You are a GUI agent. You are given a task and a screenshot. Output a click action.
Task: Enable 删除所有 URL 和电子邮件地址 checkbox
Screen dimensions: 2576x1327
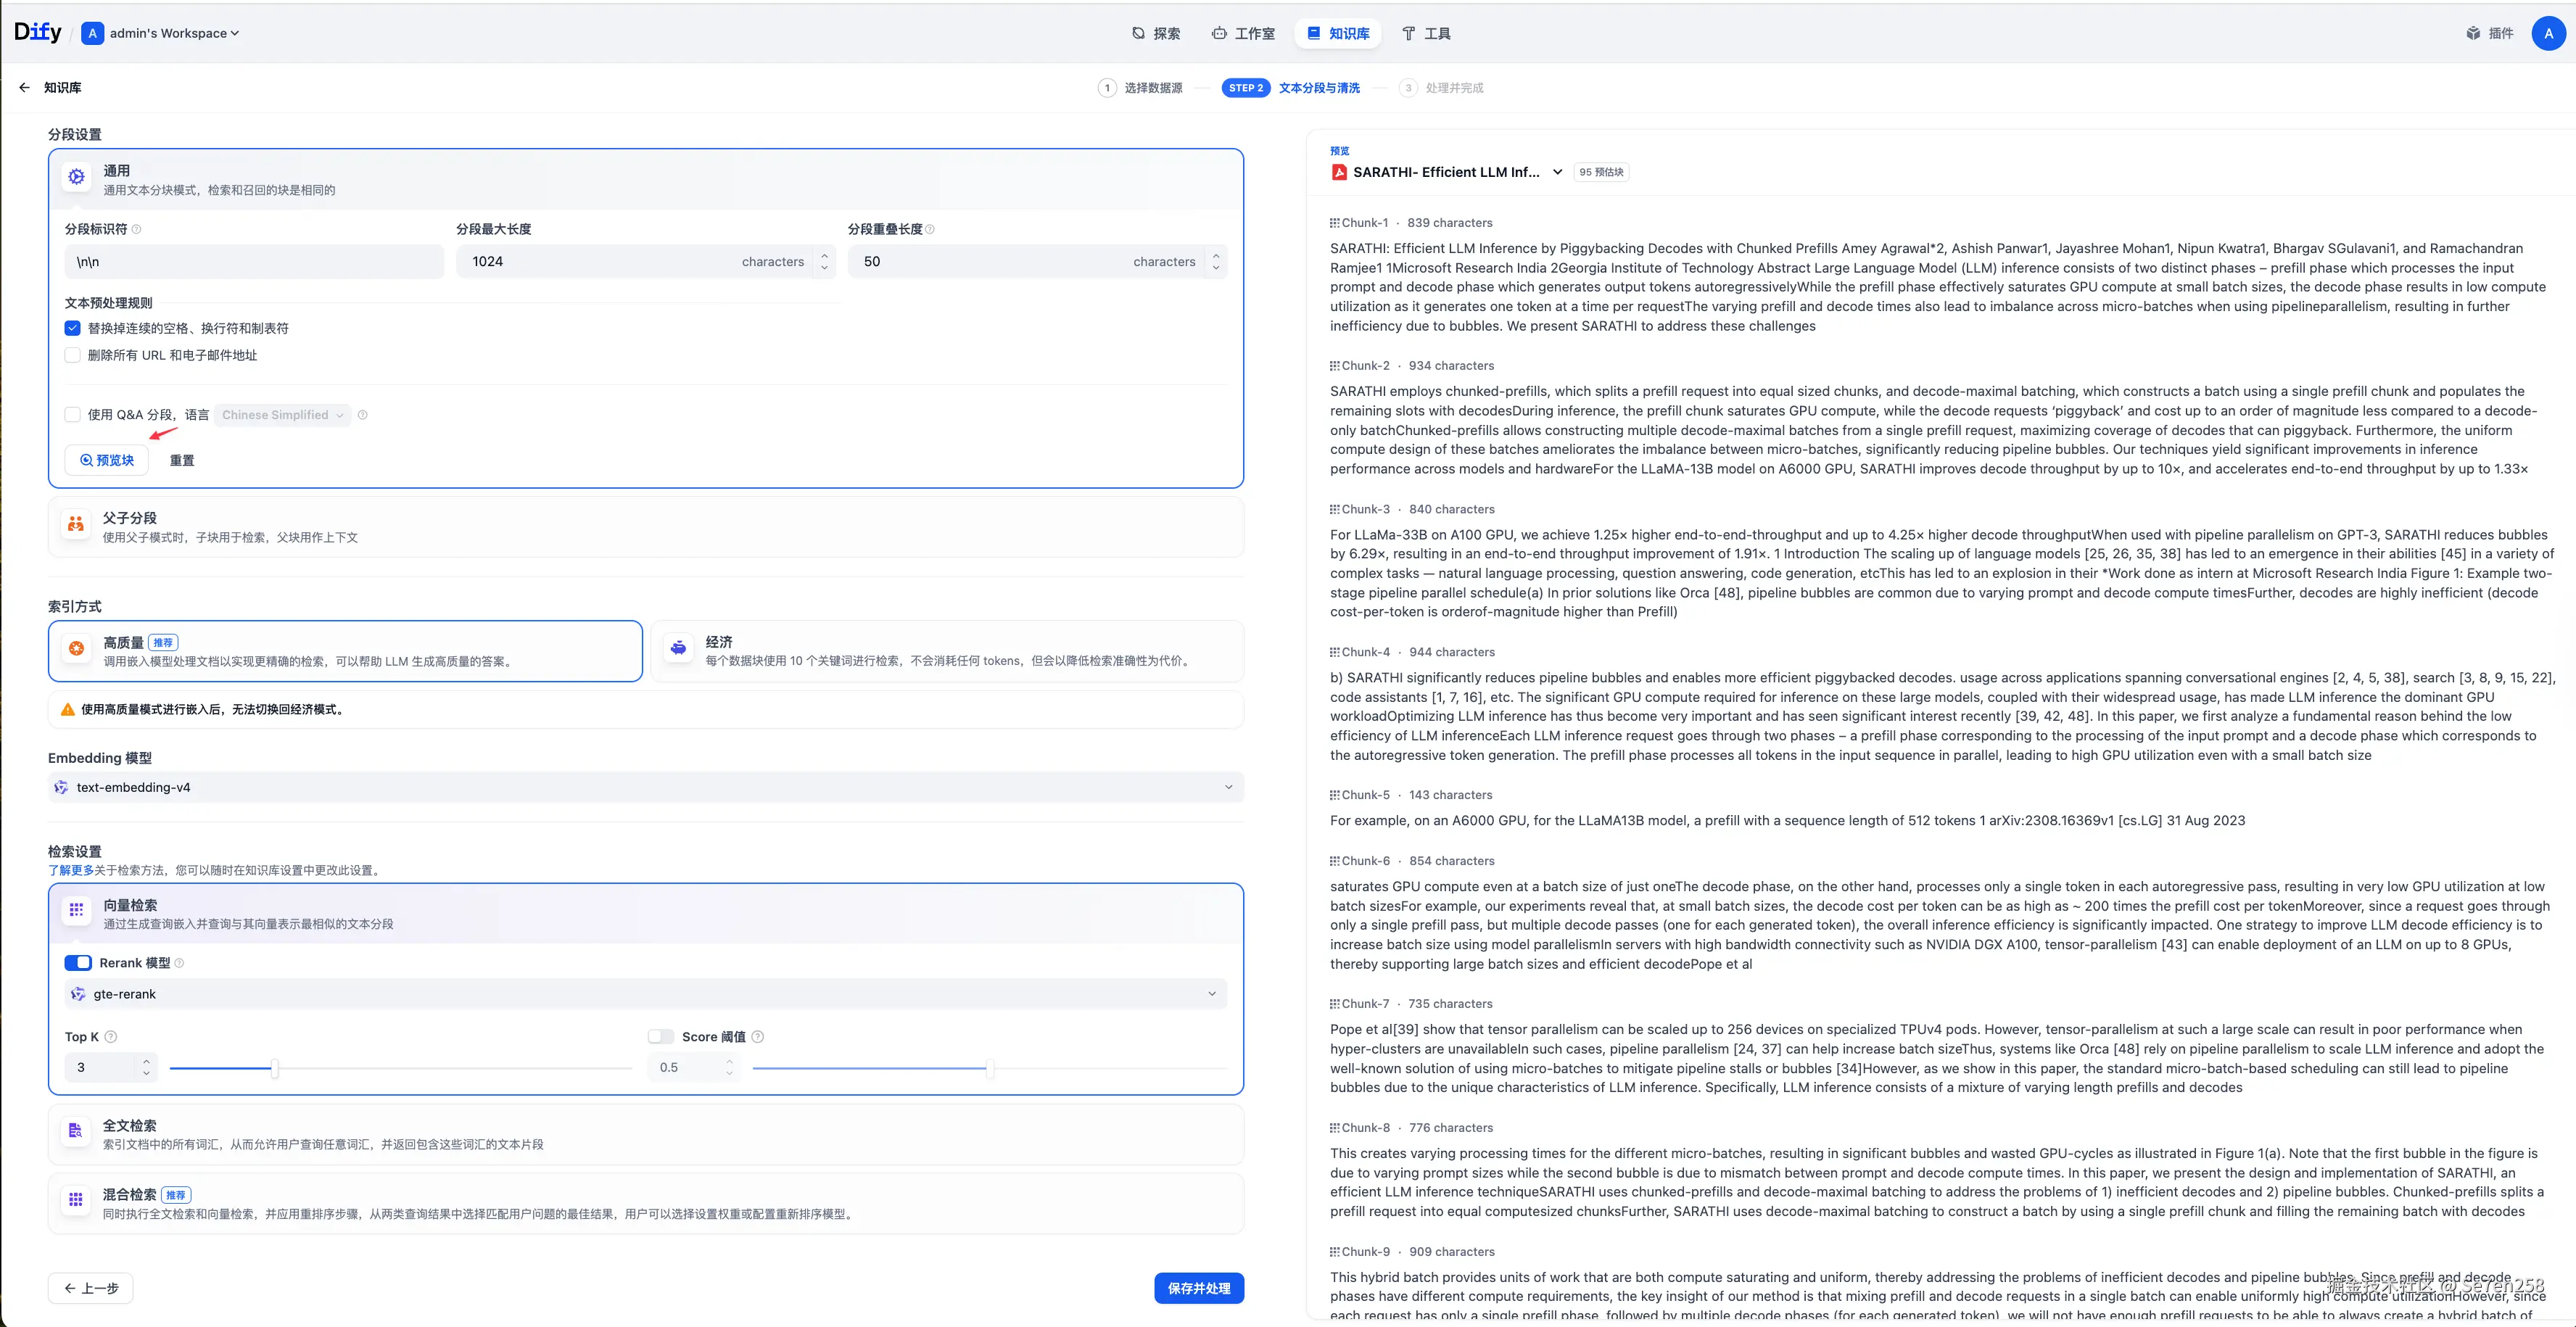pos(73,355)
